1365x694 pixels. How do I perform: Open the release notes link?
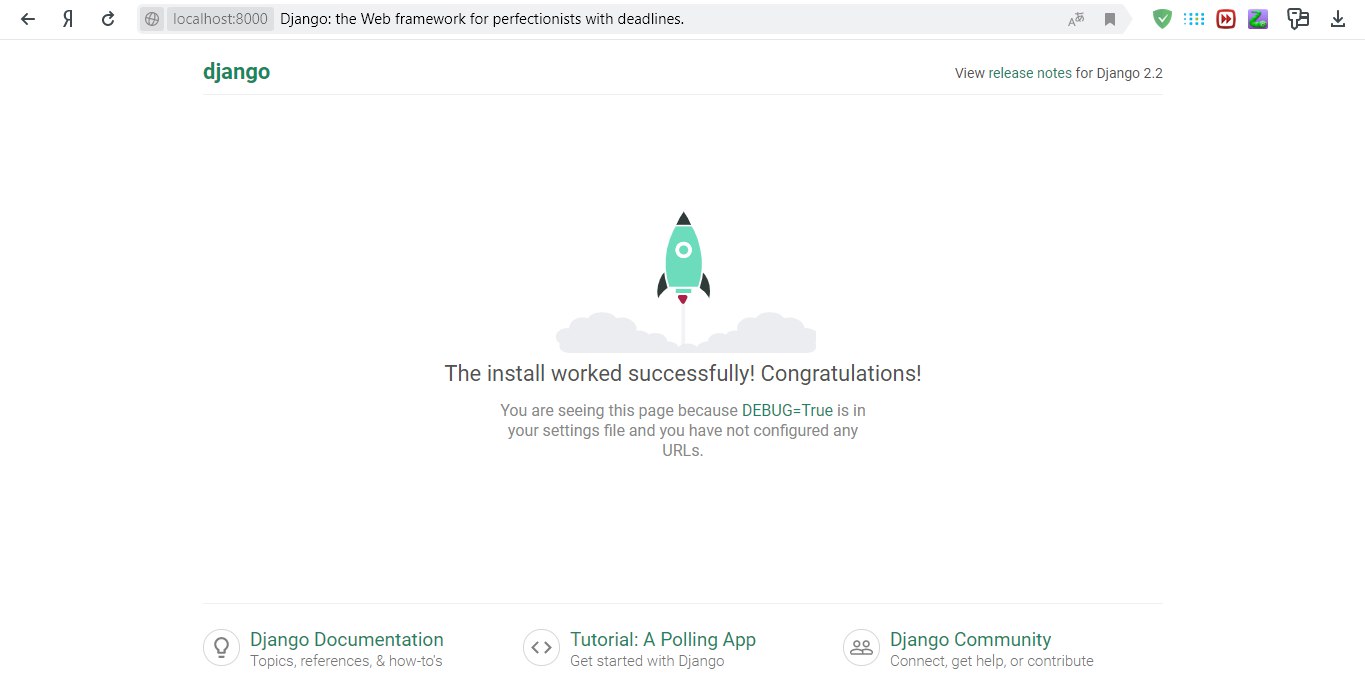(1030, 73)
